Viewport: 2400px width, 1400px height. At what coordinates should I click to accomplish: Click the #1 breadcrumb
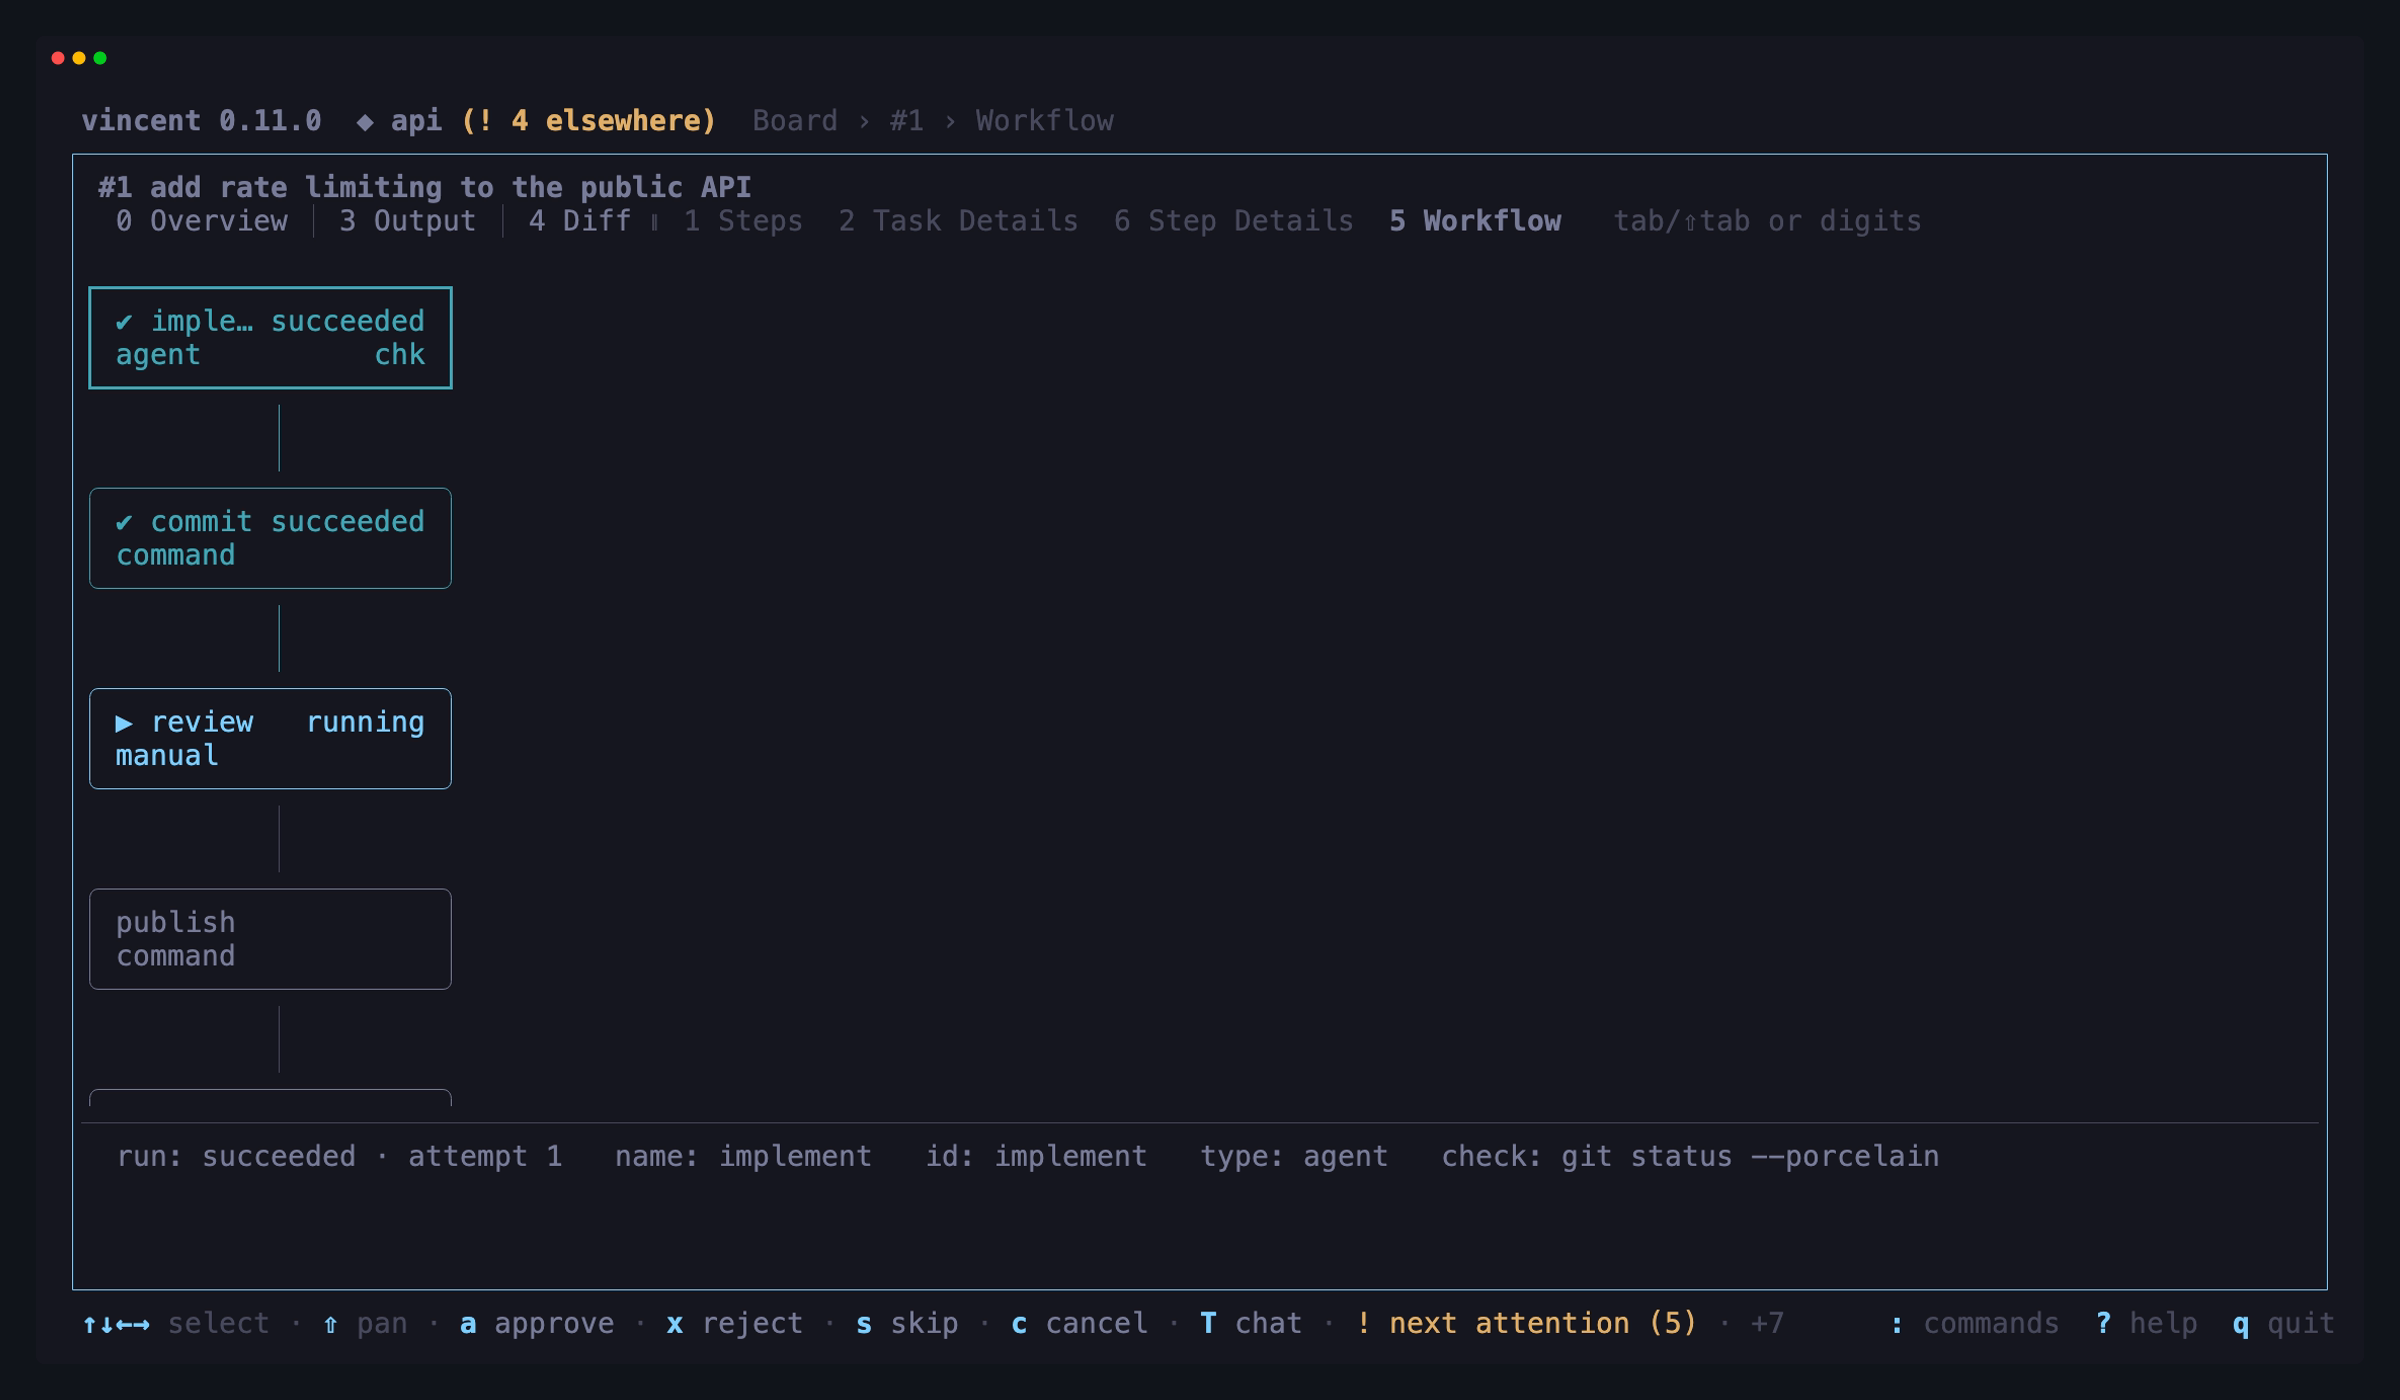click(906, 121)
